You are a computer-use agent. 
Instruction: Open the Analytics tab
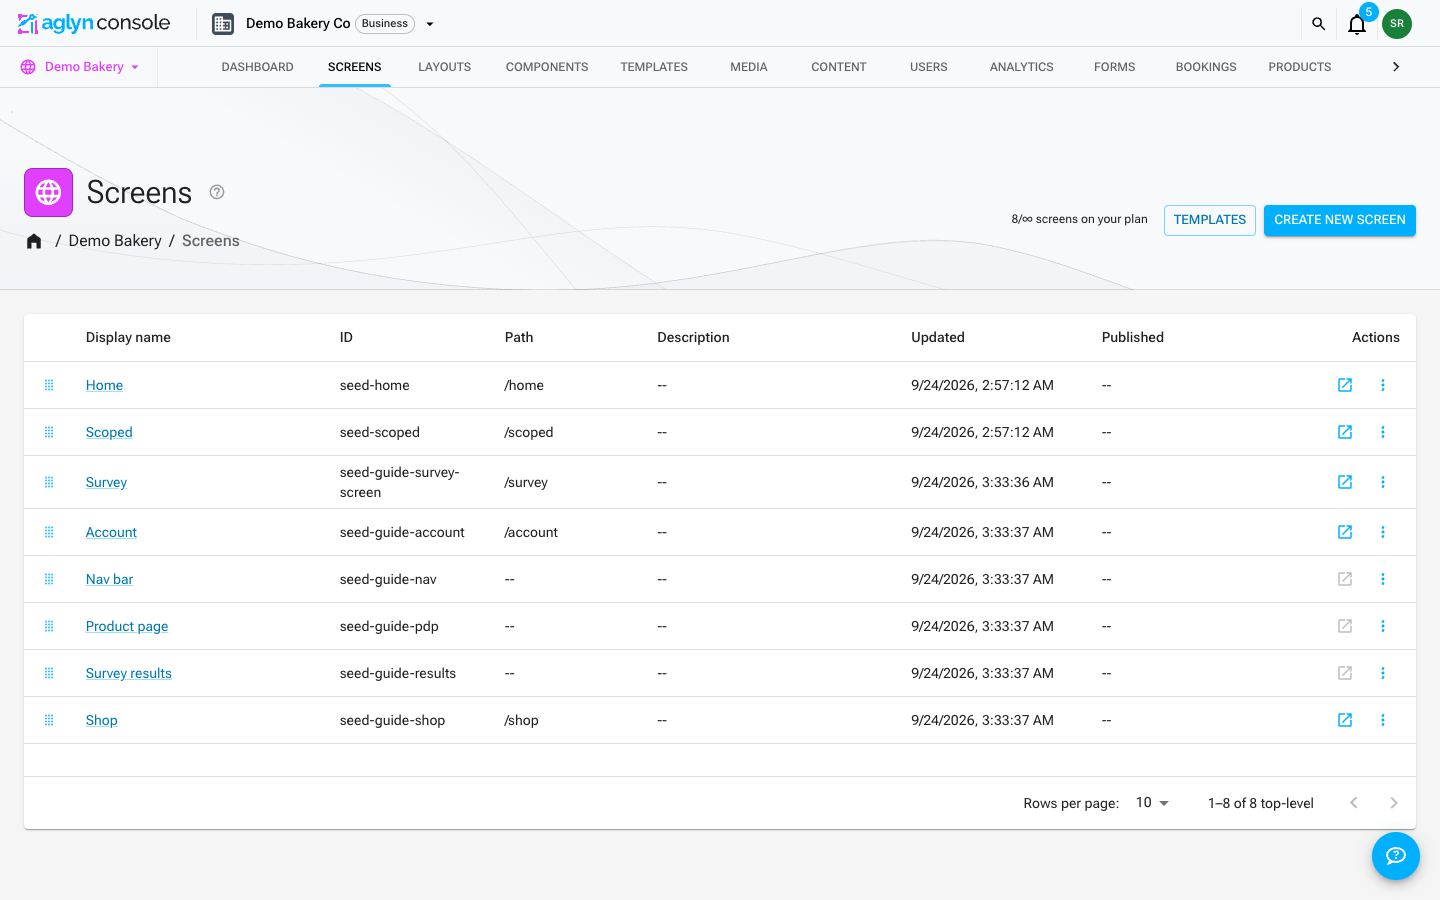coord(1022,67)
